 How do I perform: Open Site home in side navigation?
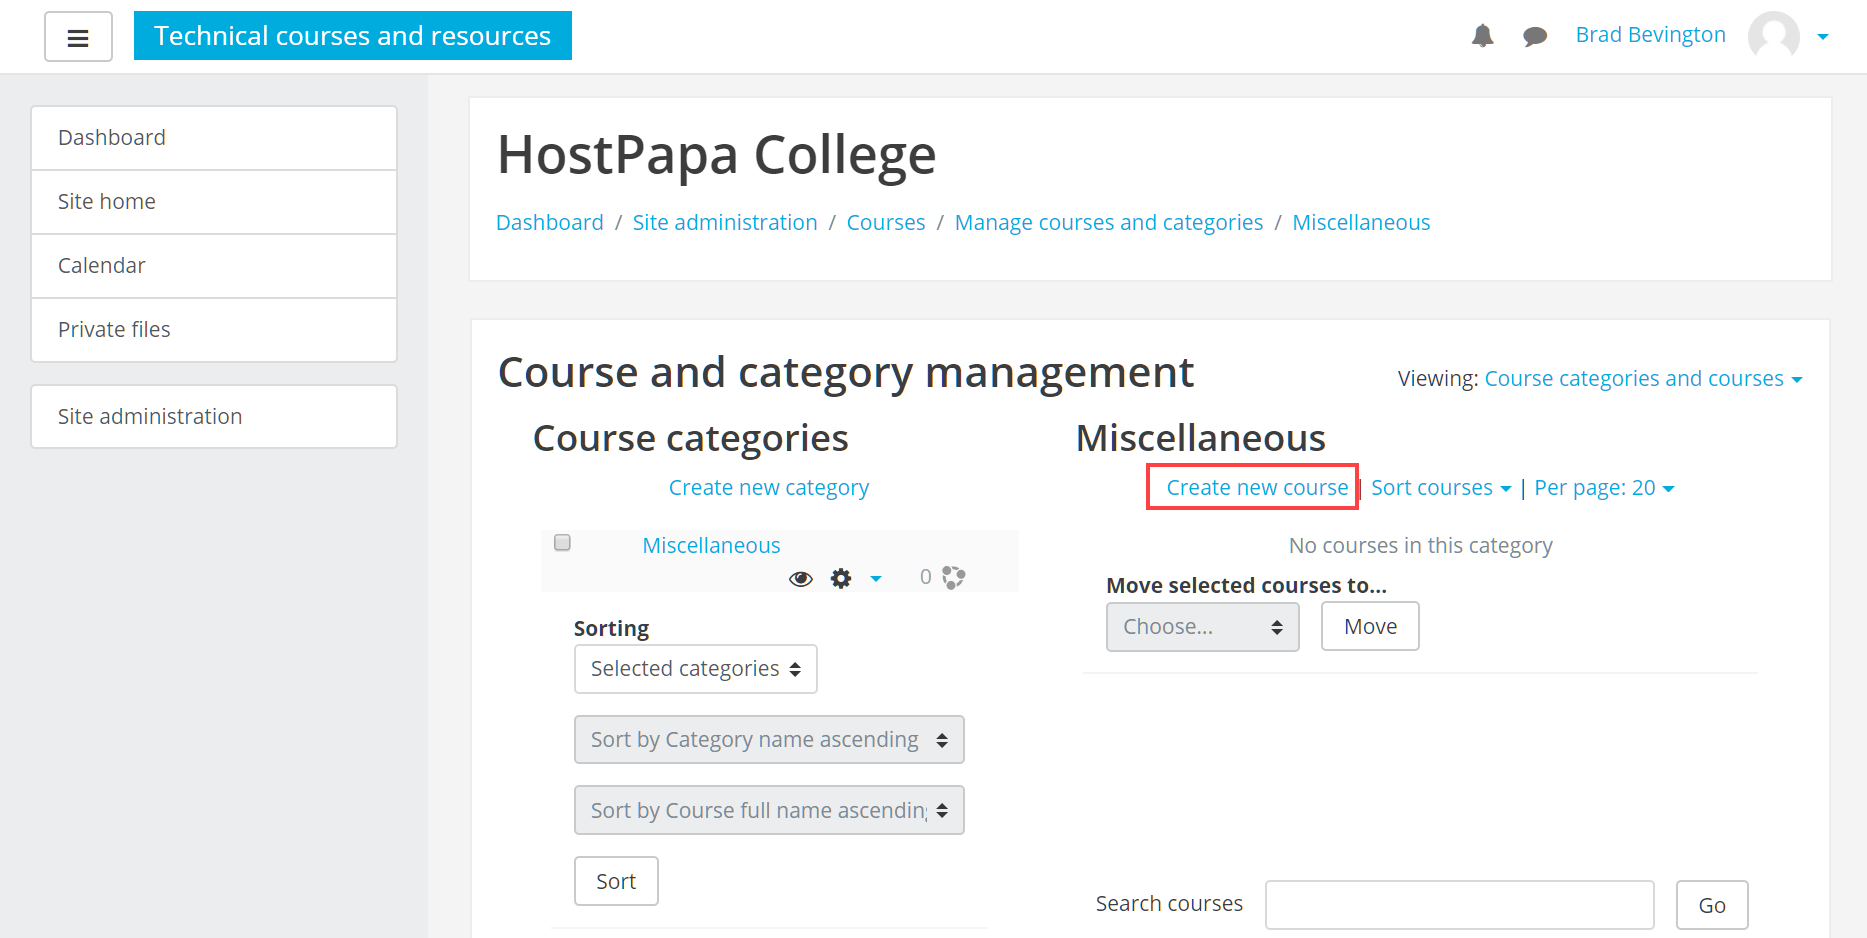coord(214,202)
